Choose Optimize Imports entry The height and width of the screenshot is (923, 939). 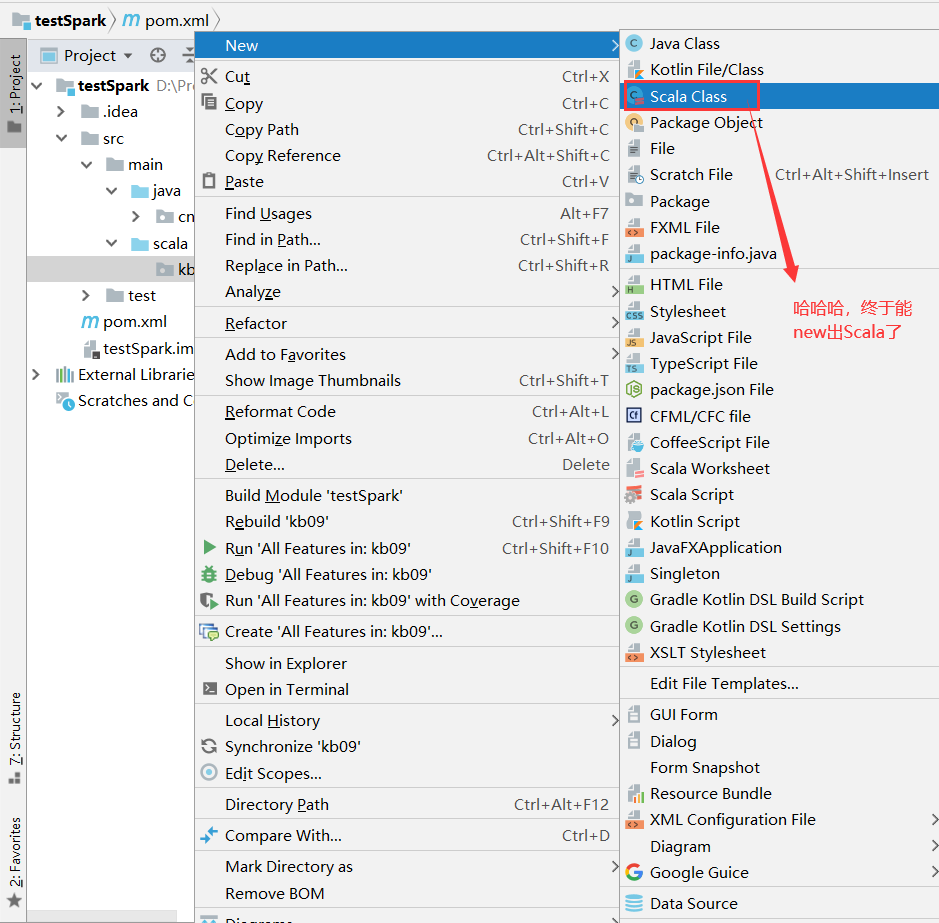tap(407, 438)
